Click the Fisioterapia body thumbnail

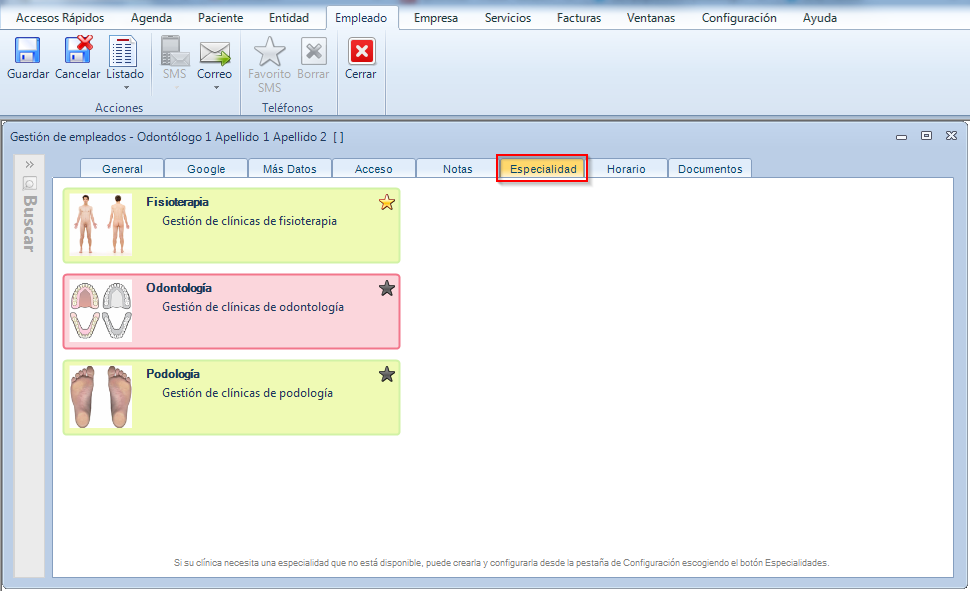point(101,224)
